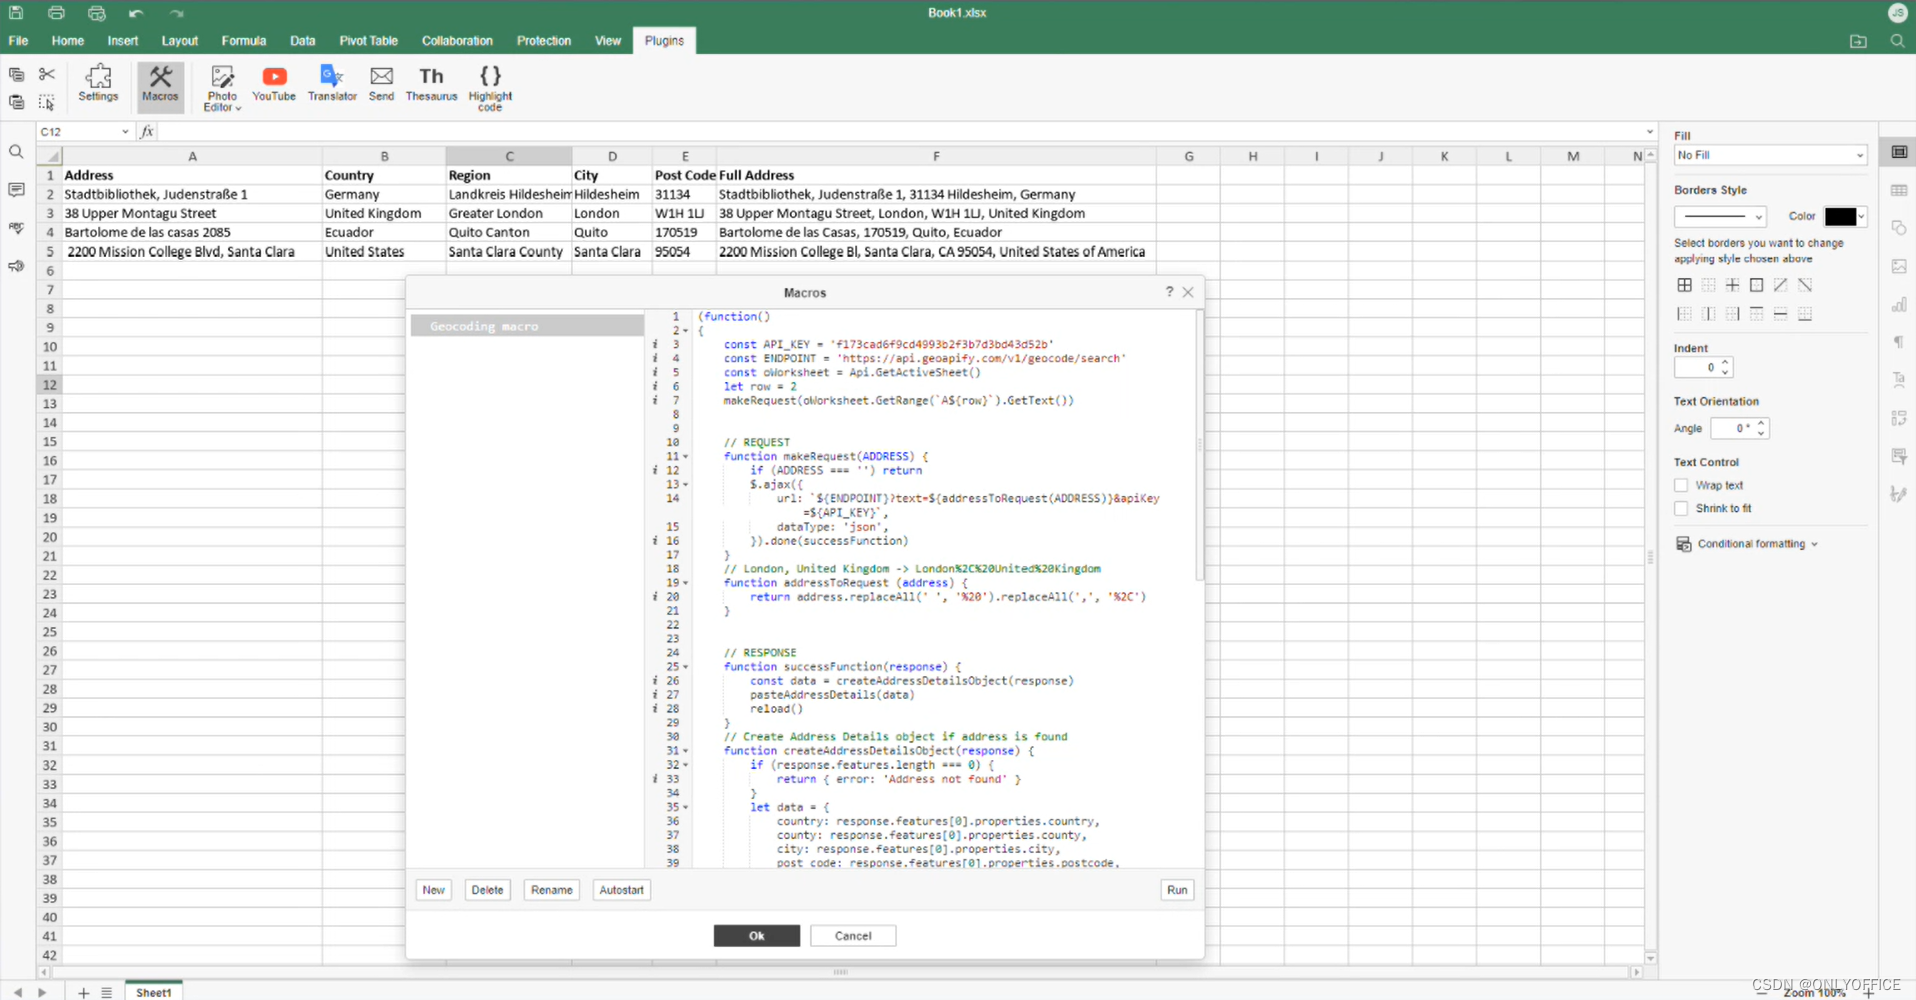
Task: Switch to the Collaboration tab
Action: pos(457,41)
